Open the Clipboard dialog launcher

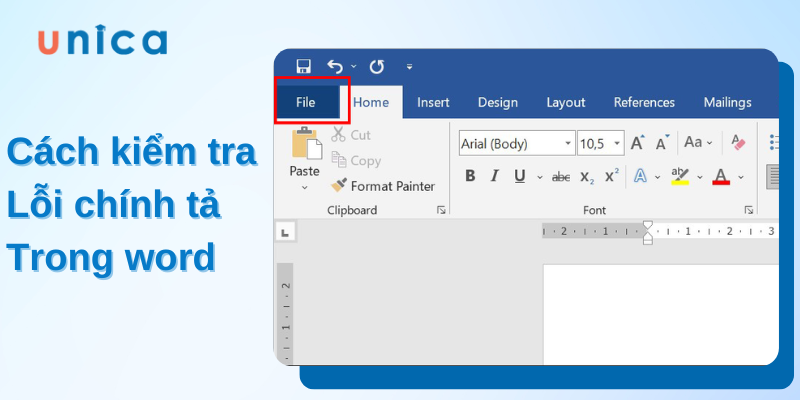(x=441, y=210)
